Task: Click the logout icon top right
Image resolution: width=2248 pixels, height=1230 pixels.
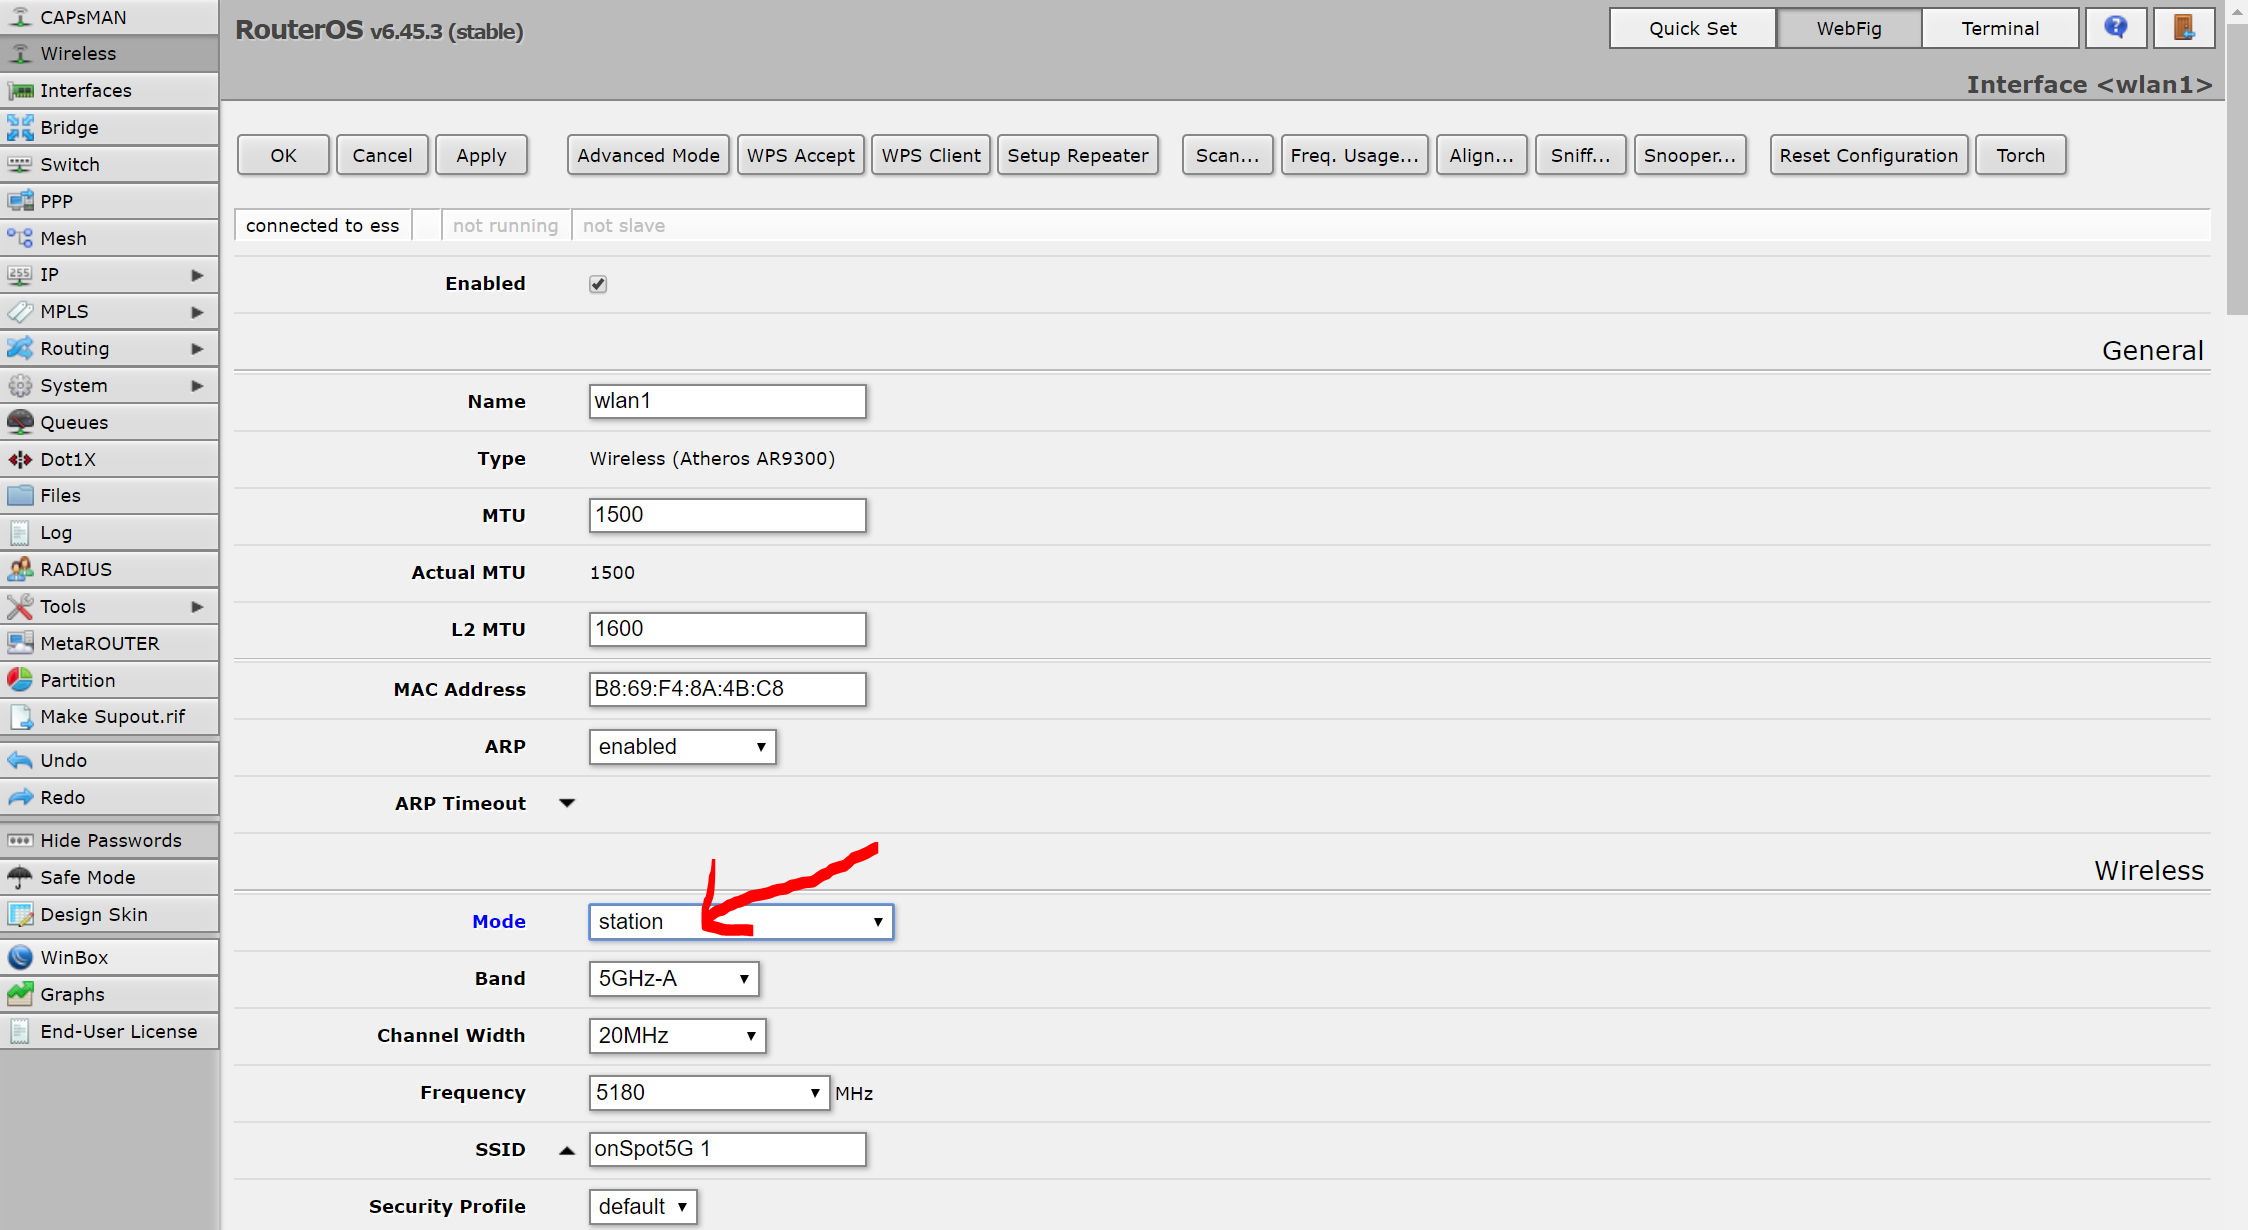Action: point(2184,27)
